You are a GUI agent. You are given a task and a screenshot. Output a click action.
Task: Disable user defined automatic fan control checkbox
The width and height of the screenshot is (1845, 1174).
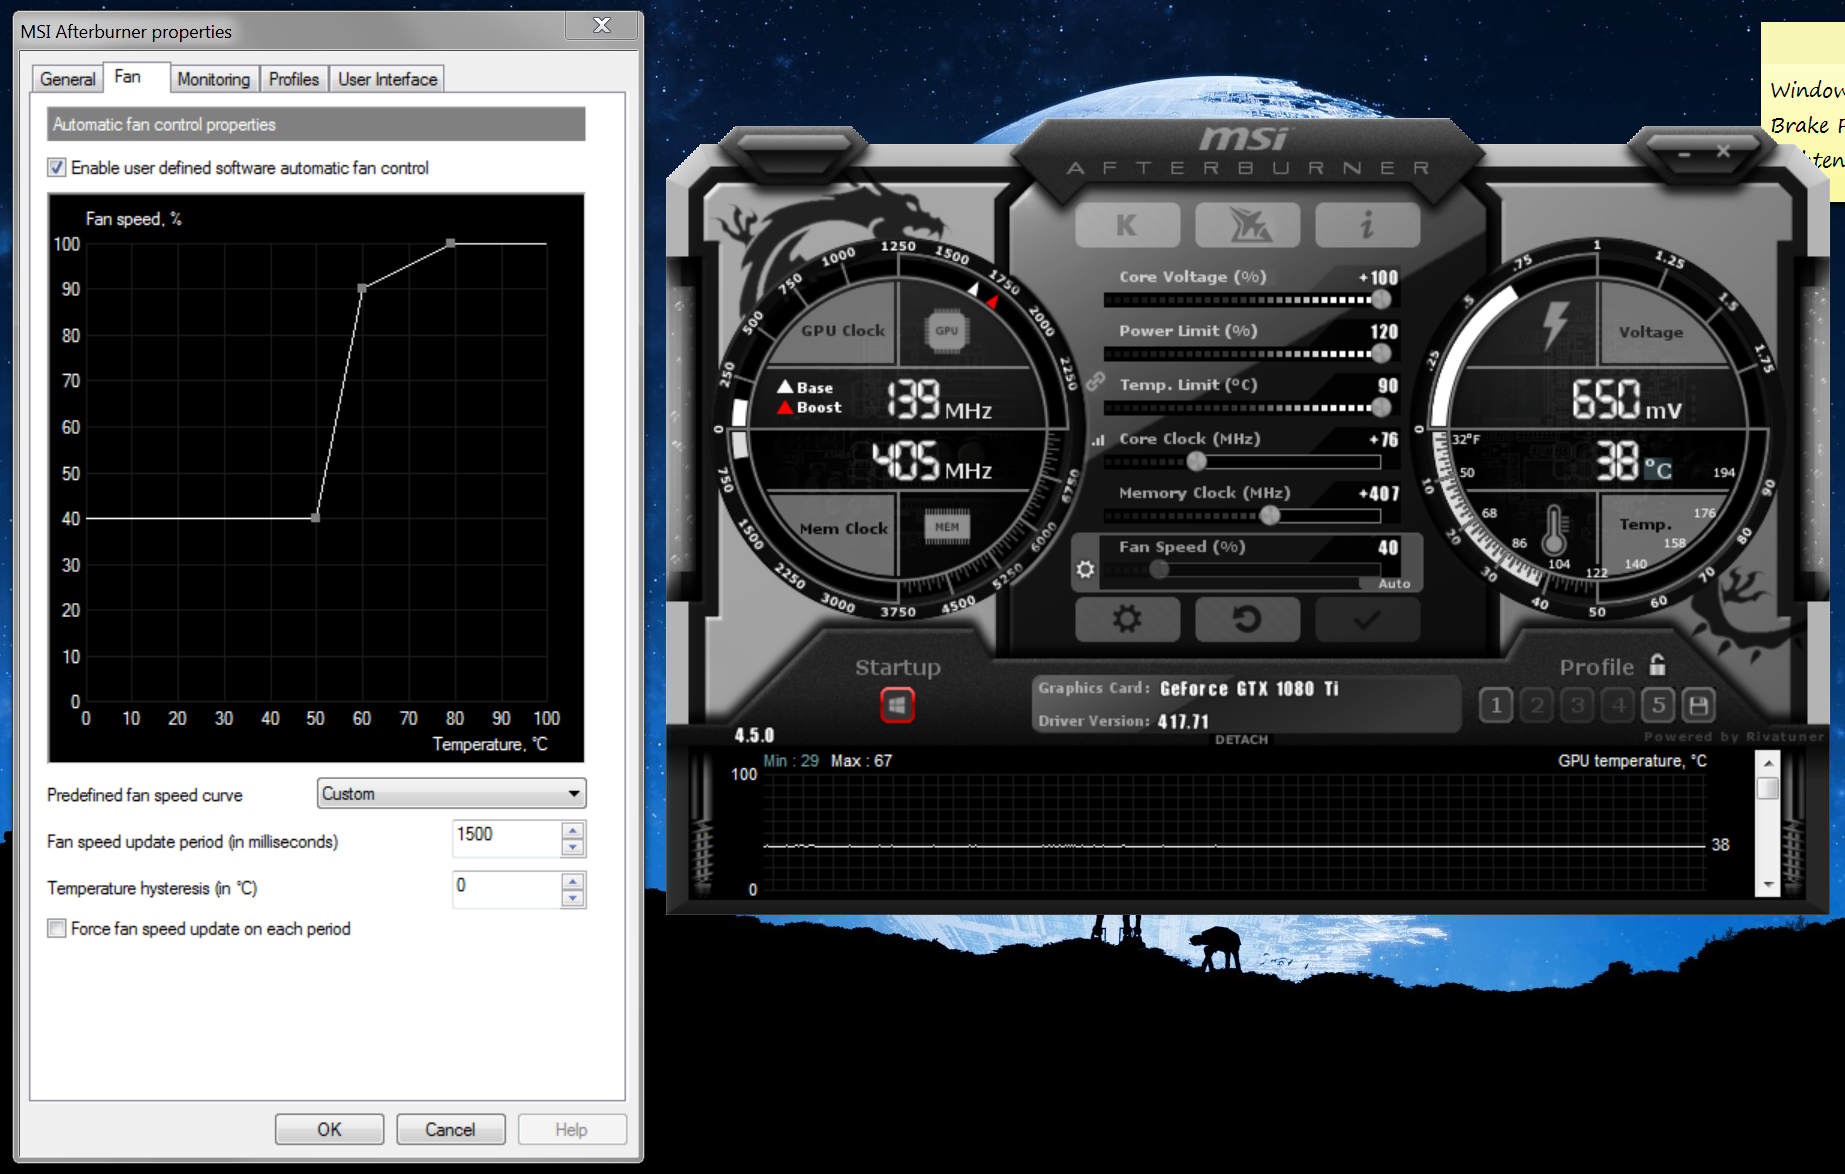tap(57, 168)
